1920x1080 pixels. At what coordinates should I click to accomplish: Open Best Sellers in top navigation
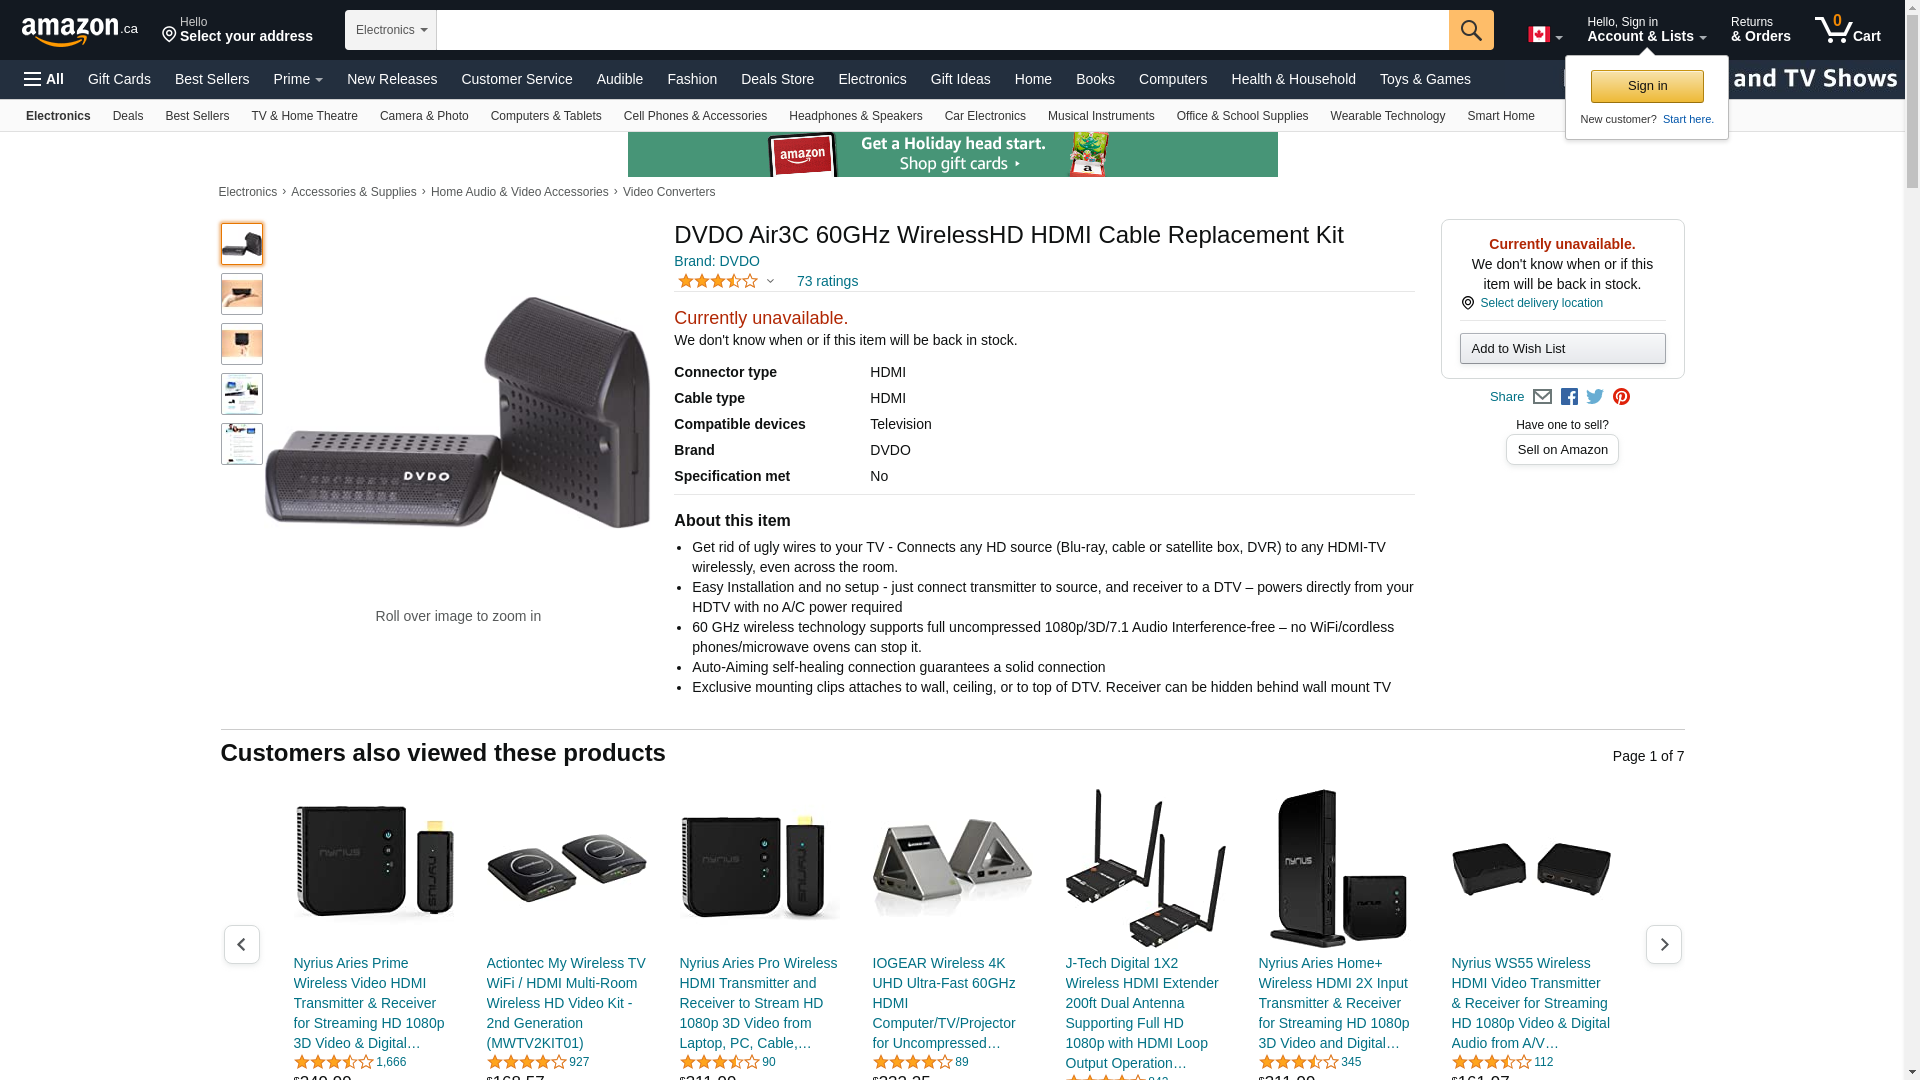212,79
